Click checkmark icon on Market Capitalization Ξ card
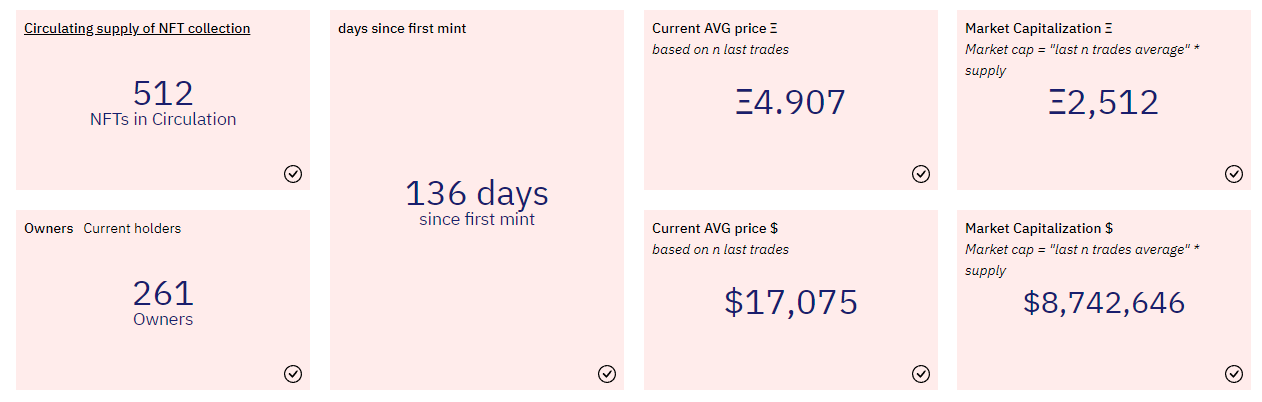Screen dimensions: 1262x402 pyautogui.click(x=1234, y=174)
